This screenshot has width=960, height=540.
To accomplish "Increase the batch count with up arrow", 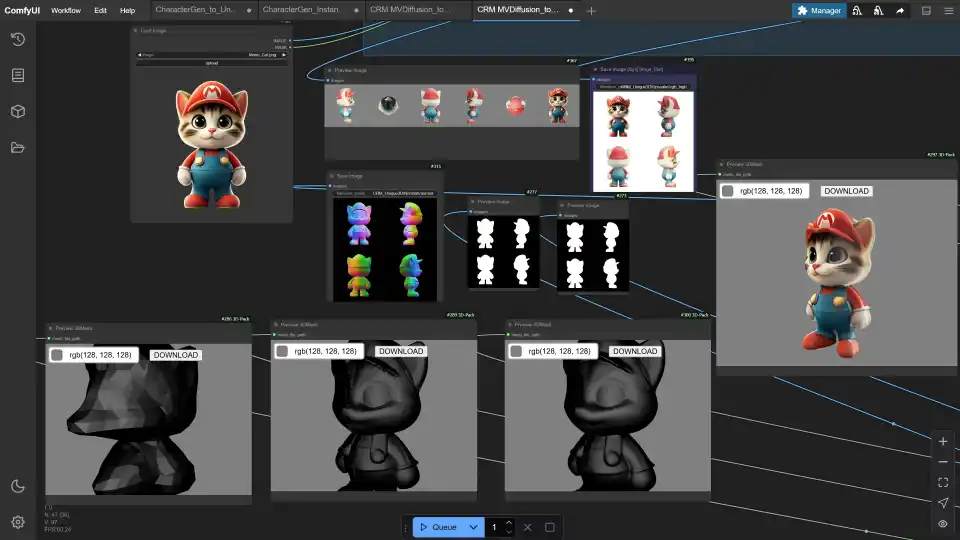I will [509, 523].
